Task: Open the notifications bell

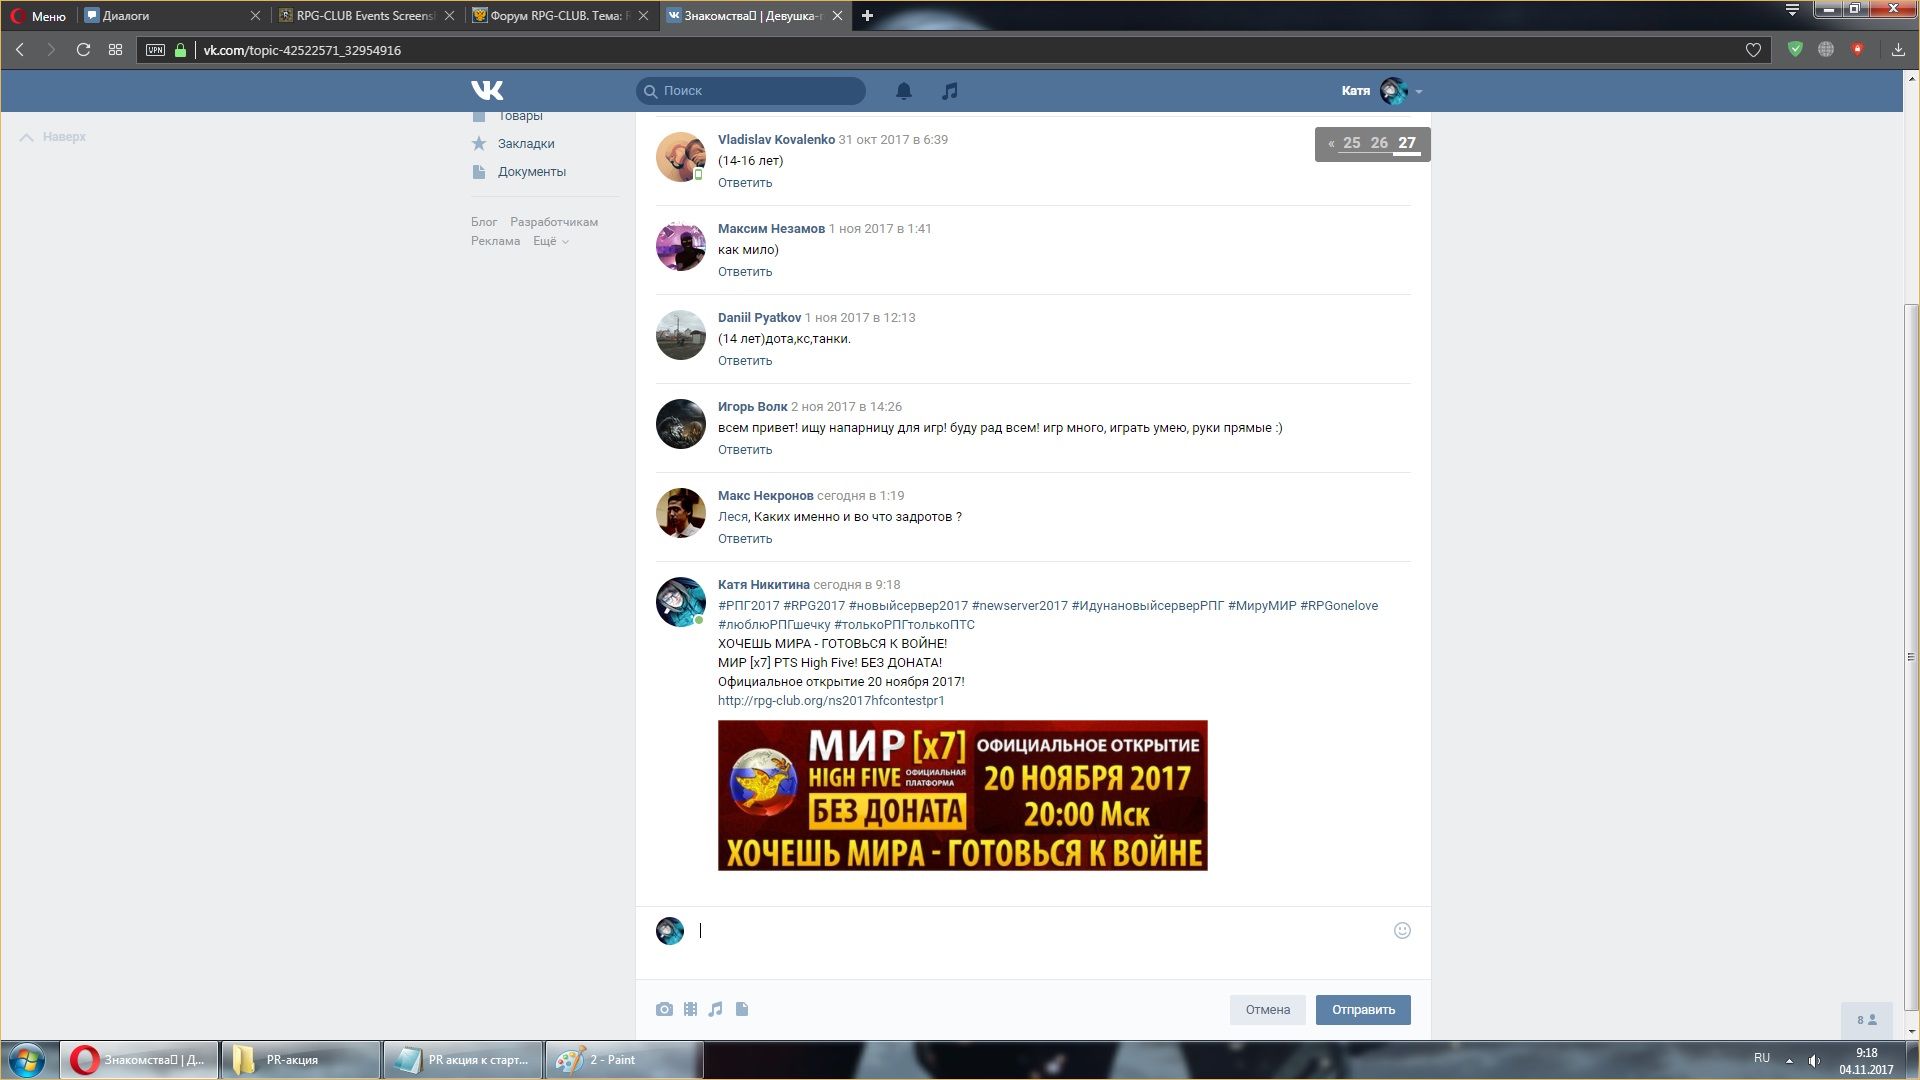Action: (903, 91)
